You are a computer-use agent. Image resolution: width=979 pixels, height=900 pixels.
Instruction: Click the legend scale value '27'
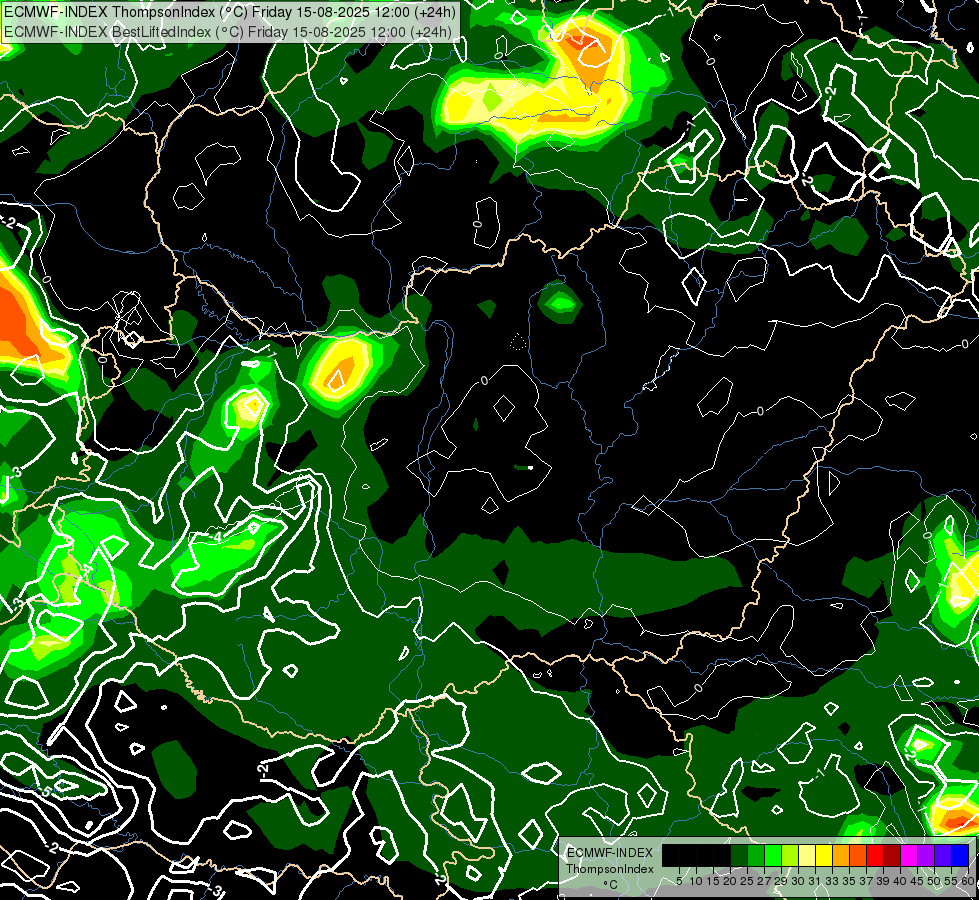(764, 881)
